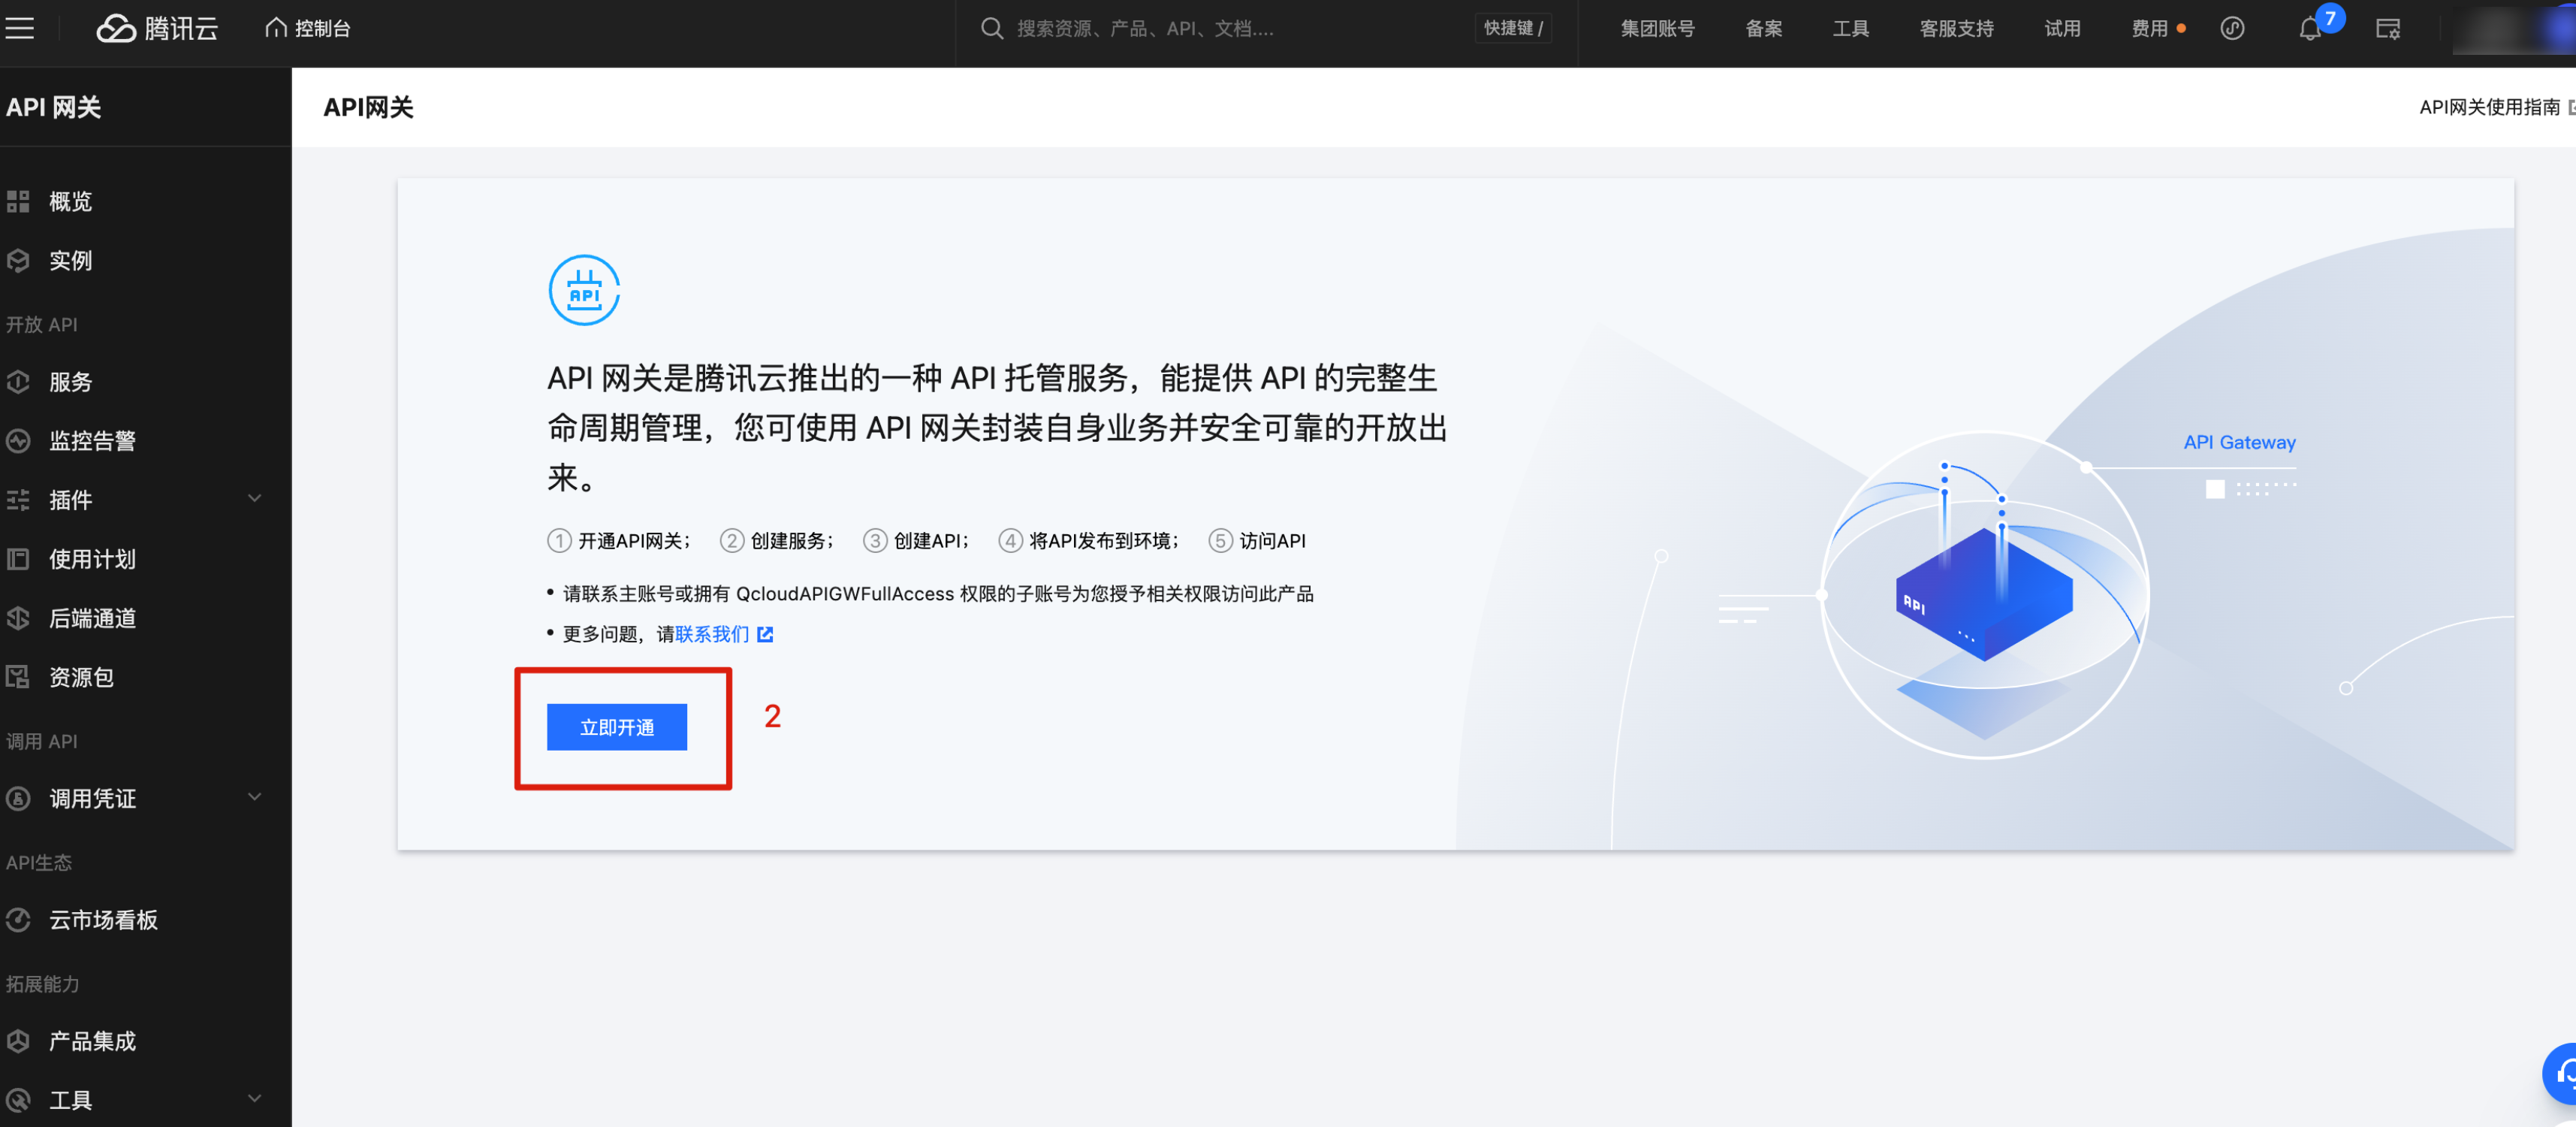2576x1127 pixels.
Task: Expand the 插件 submenu chevron
Action: coord(255,498)
